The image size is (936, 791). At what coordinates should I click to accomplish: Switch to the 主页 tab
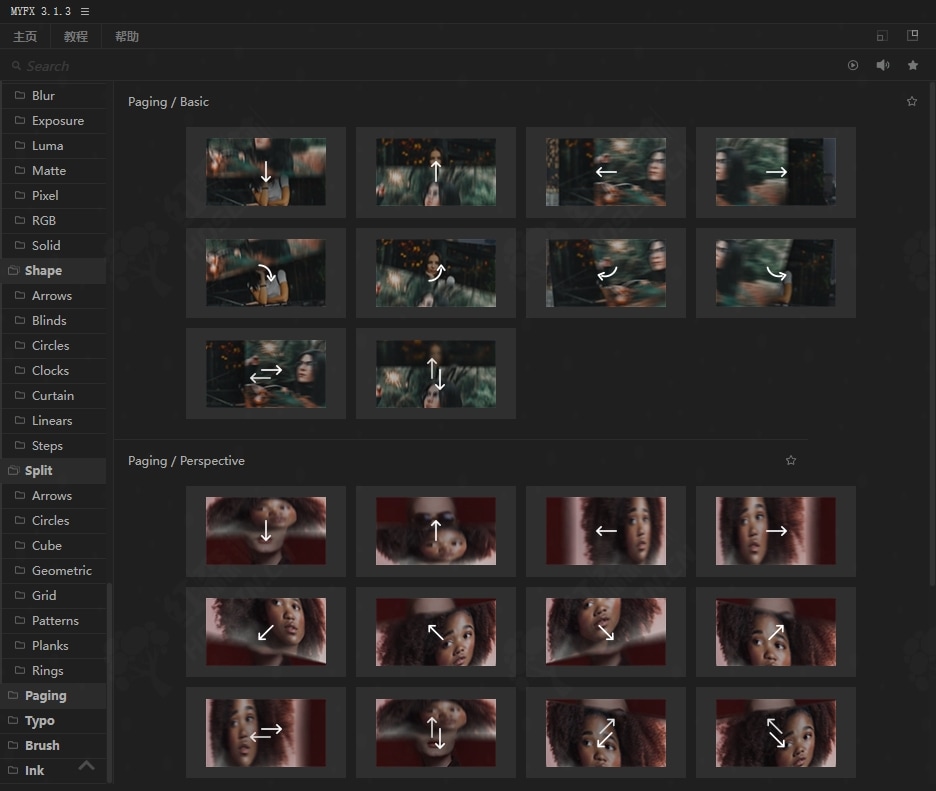[x=25, y=36]
